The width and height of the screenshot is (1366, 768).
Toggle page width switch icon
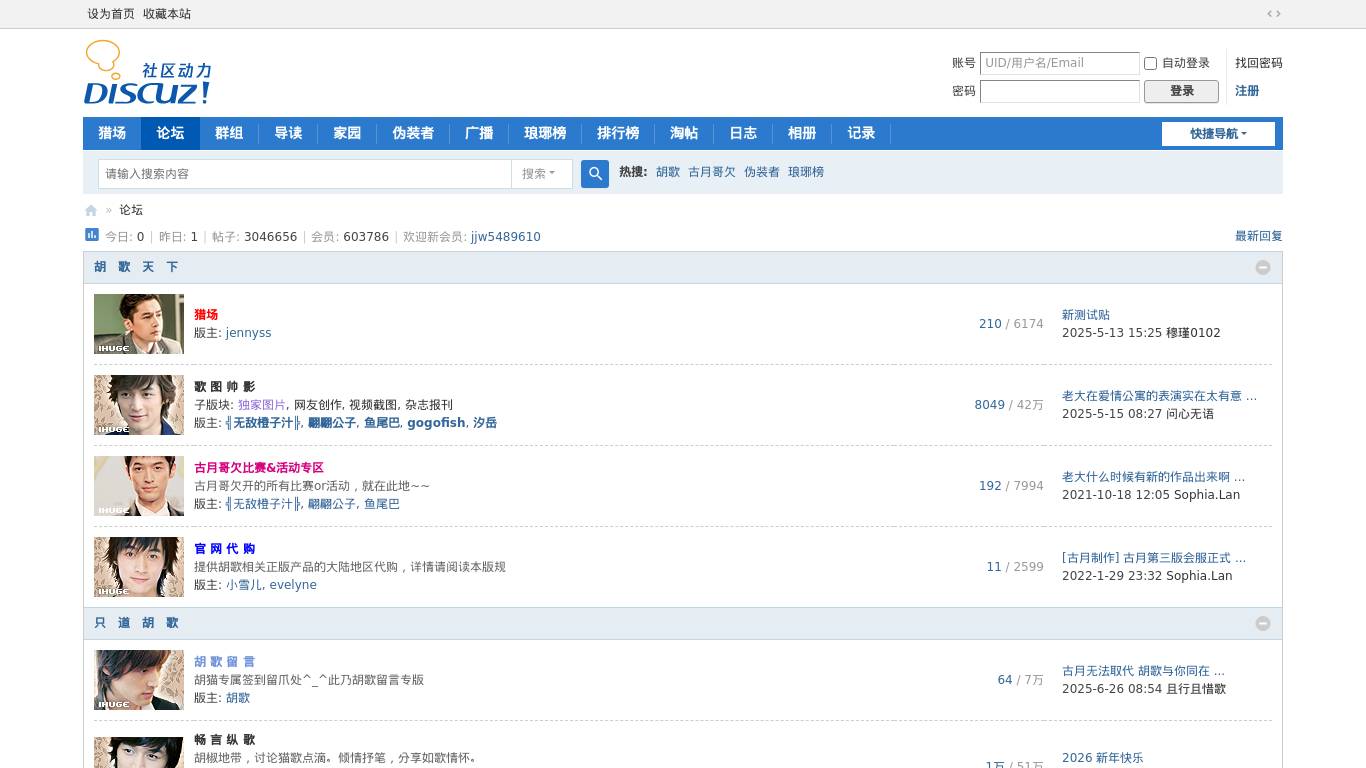(1274, 14)
